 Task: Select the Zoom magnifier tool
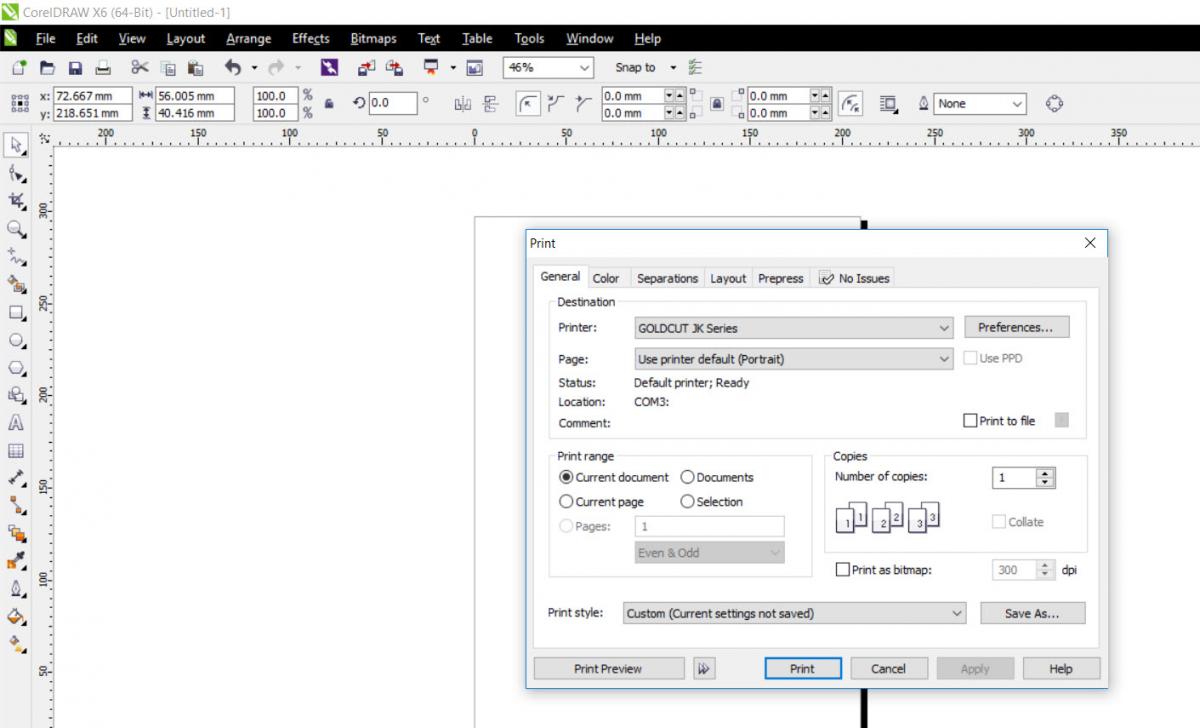pos(16,229)
